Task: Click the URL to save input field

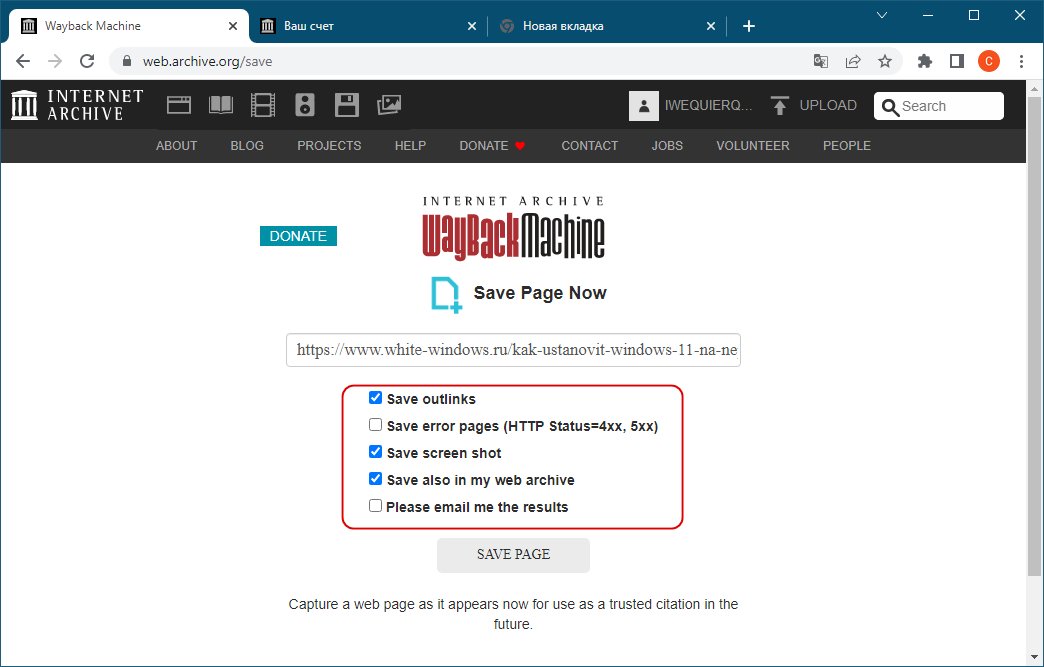Action: [513, 350]
